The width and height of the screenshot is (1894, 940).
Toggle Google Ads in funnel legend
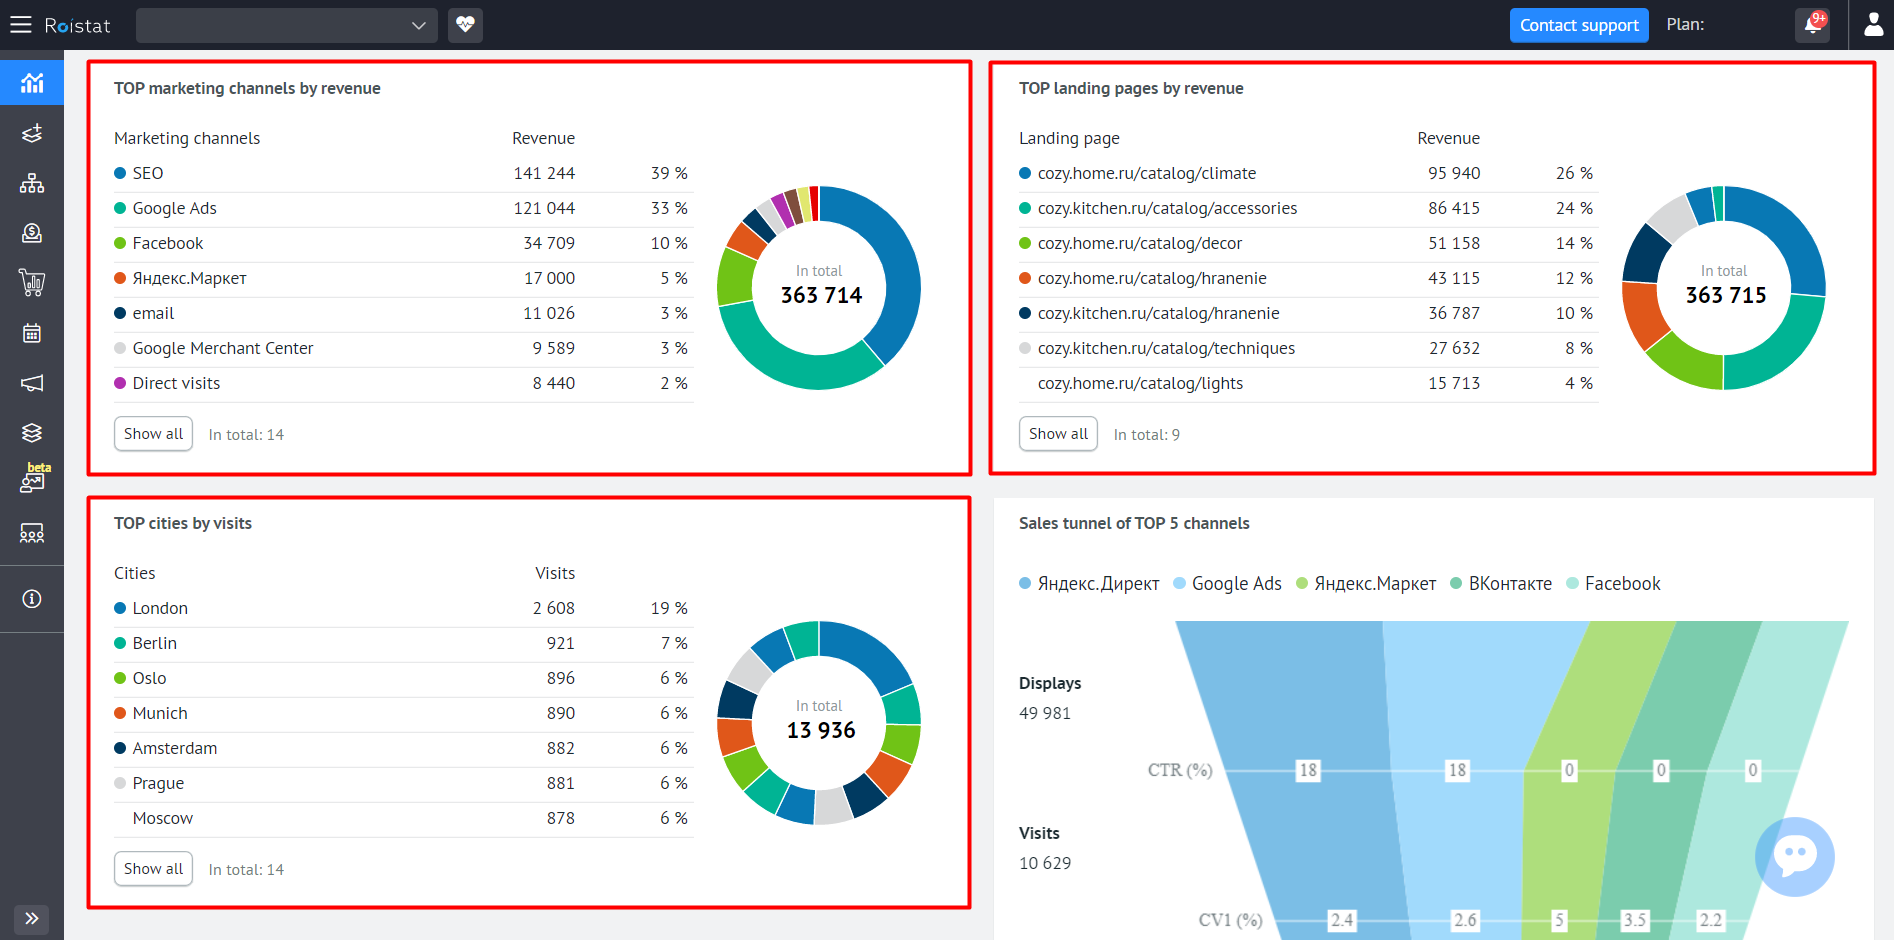(x=1227, y=584)
